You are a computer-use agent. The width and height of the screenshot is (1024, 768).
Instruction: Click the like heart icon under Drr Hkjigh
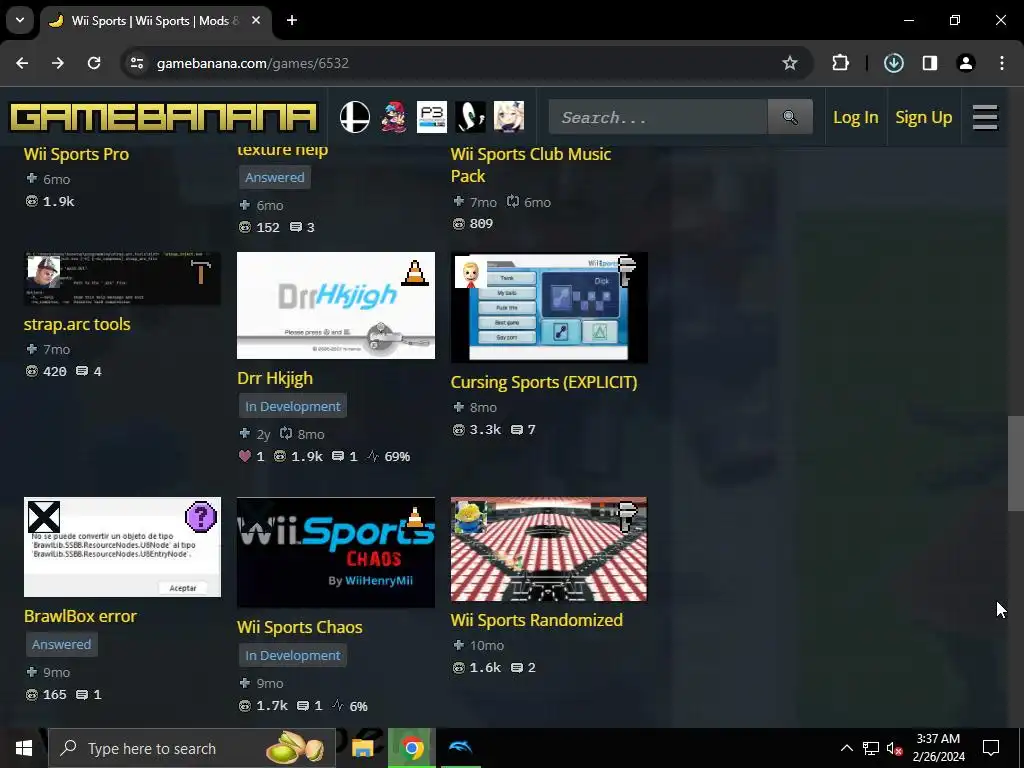tap(245, 456)
